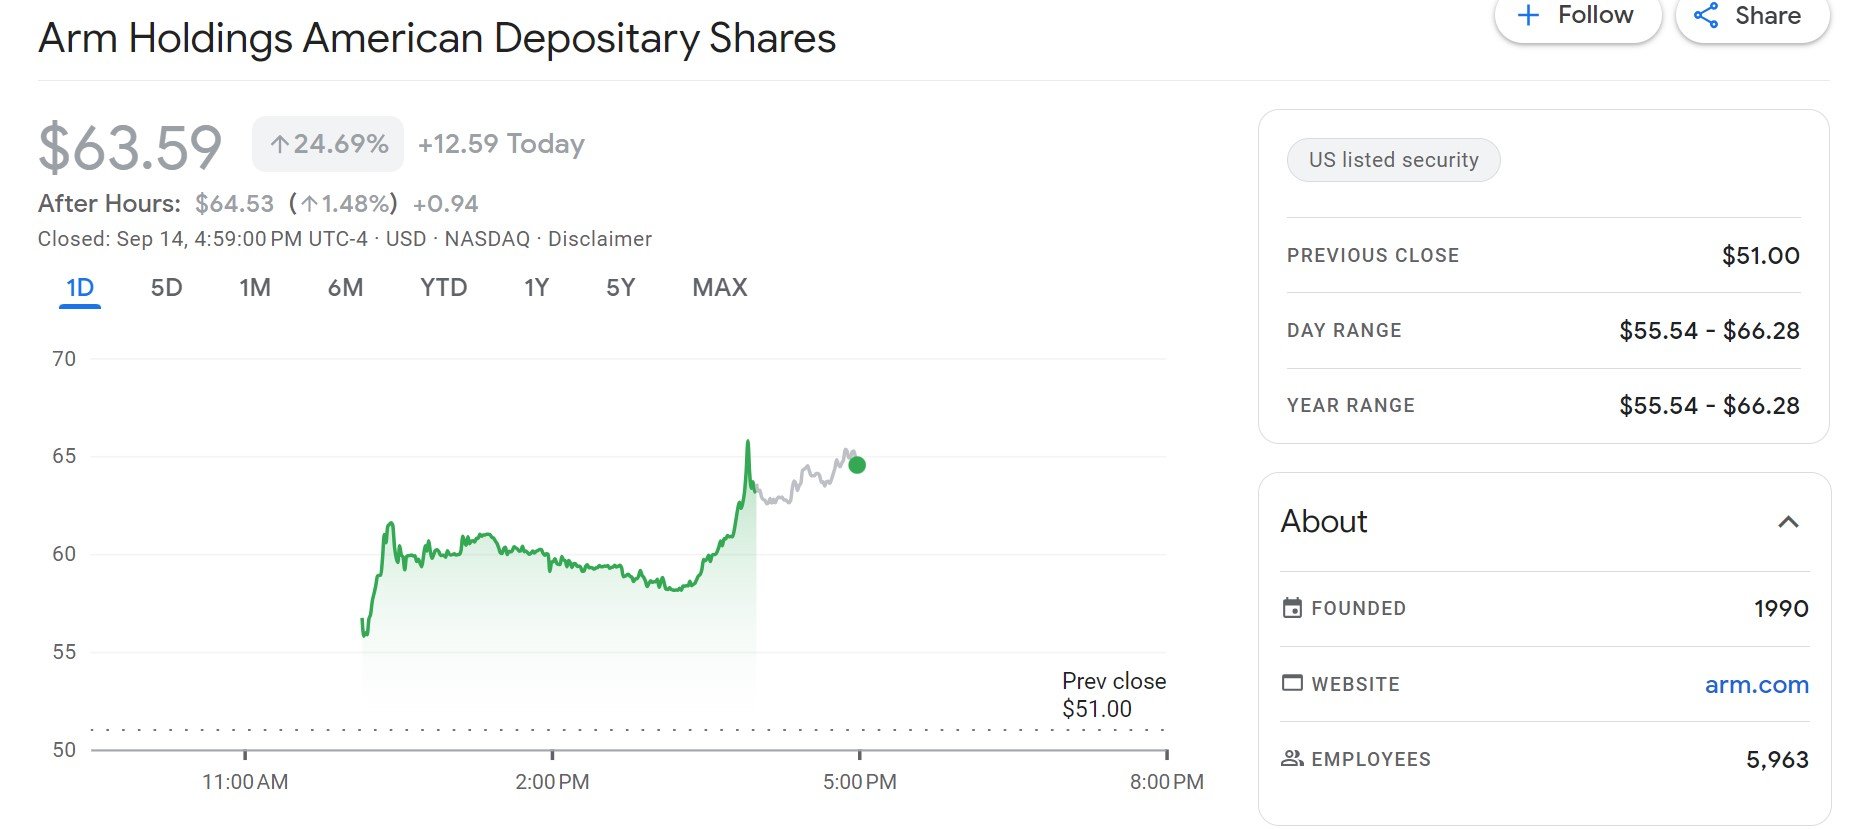Click the green upward arrow in 24.69% badge
This screenshot has height=829, width=1855.
click(279, 143)
